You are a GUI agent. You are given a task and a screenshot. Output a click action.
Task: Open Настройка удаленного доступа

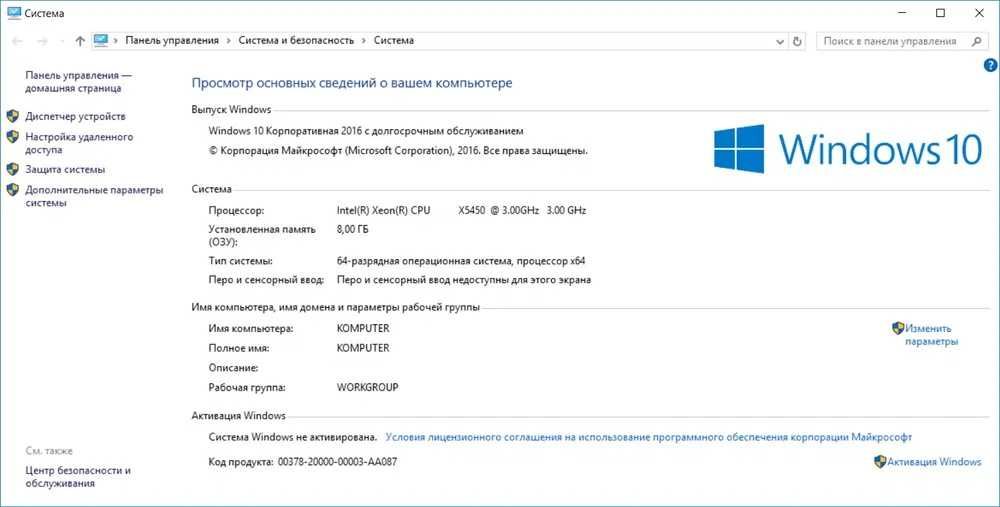point(79,143)
